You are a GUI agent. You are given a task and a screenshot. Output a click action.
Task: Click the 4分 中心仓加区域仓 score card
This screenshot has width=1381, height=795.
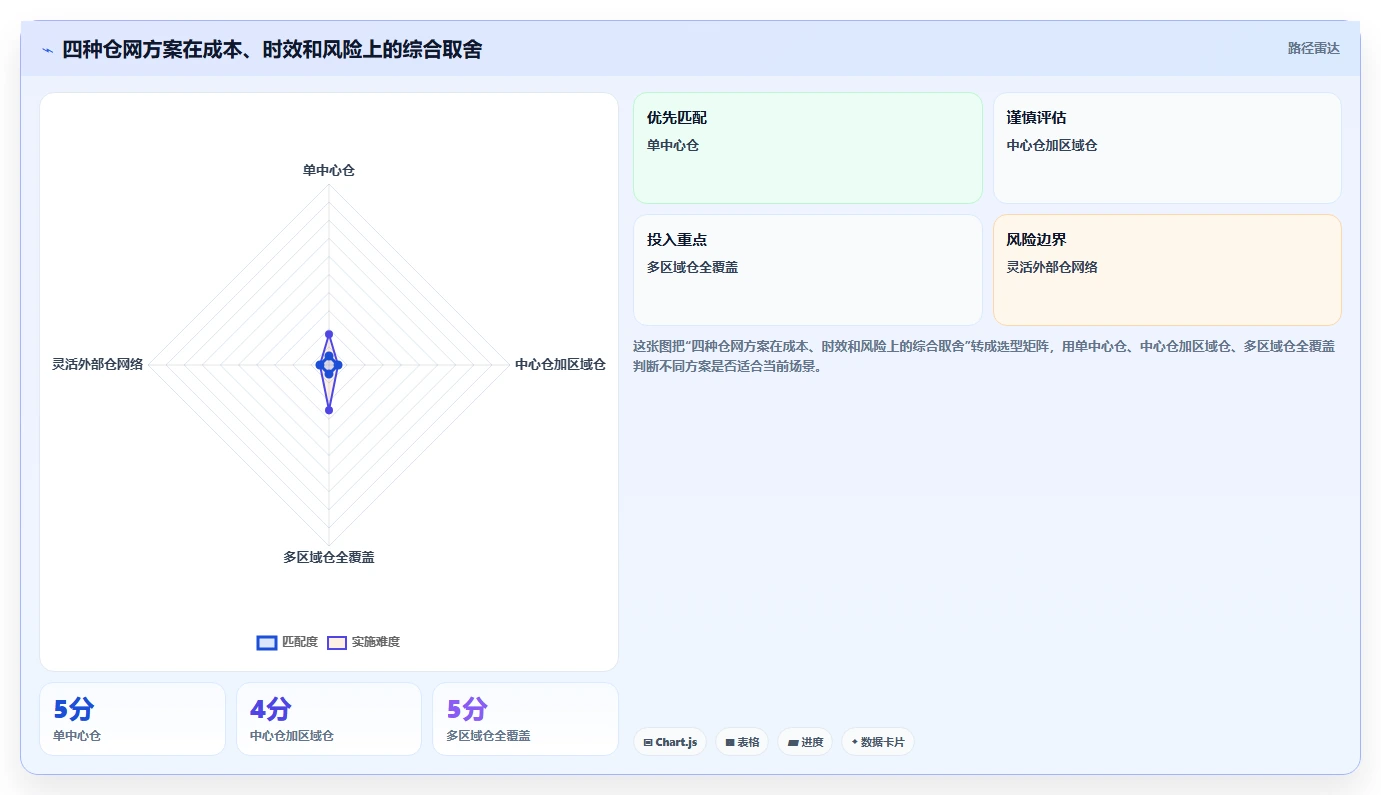coord(329,719)
